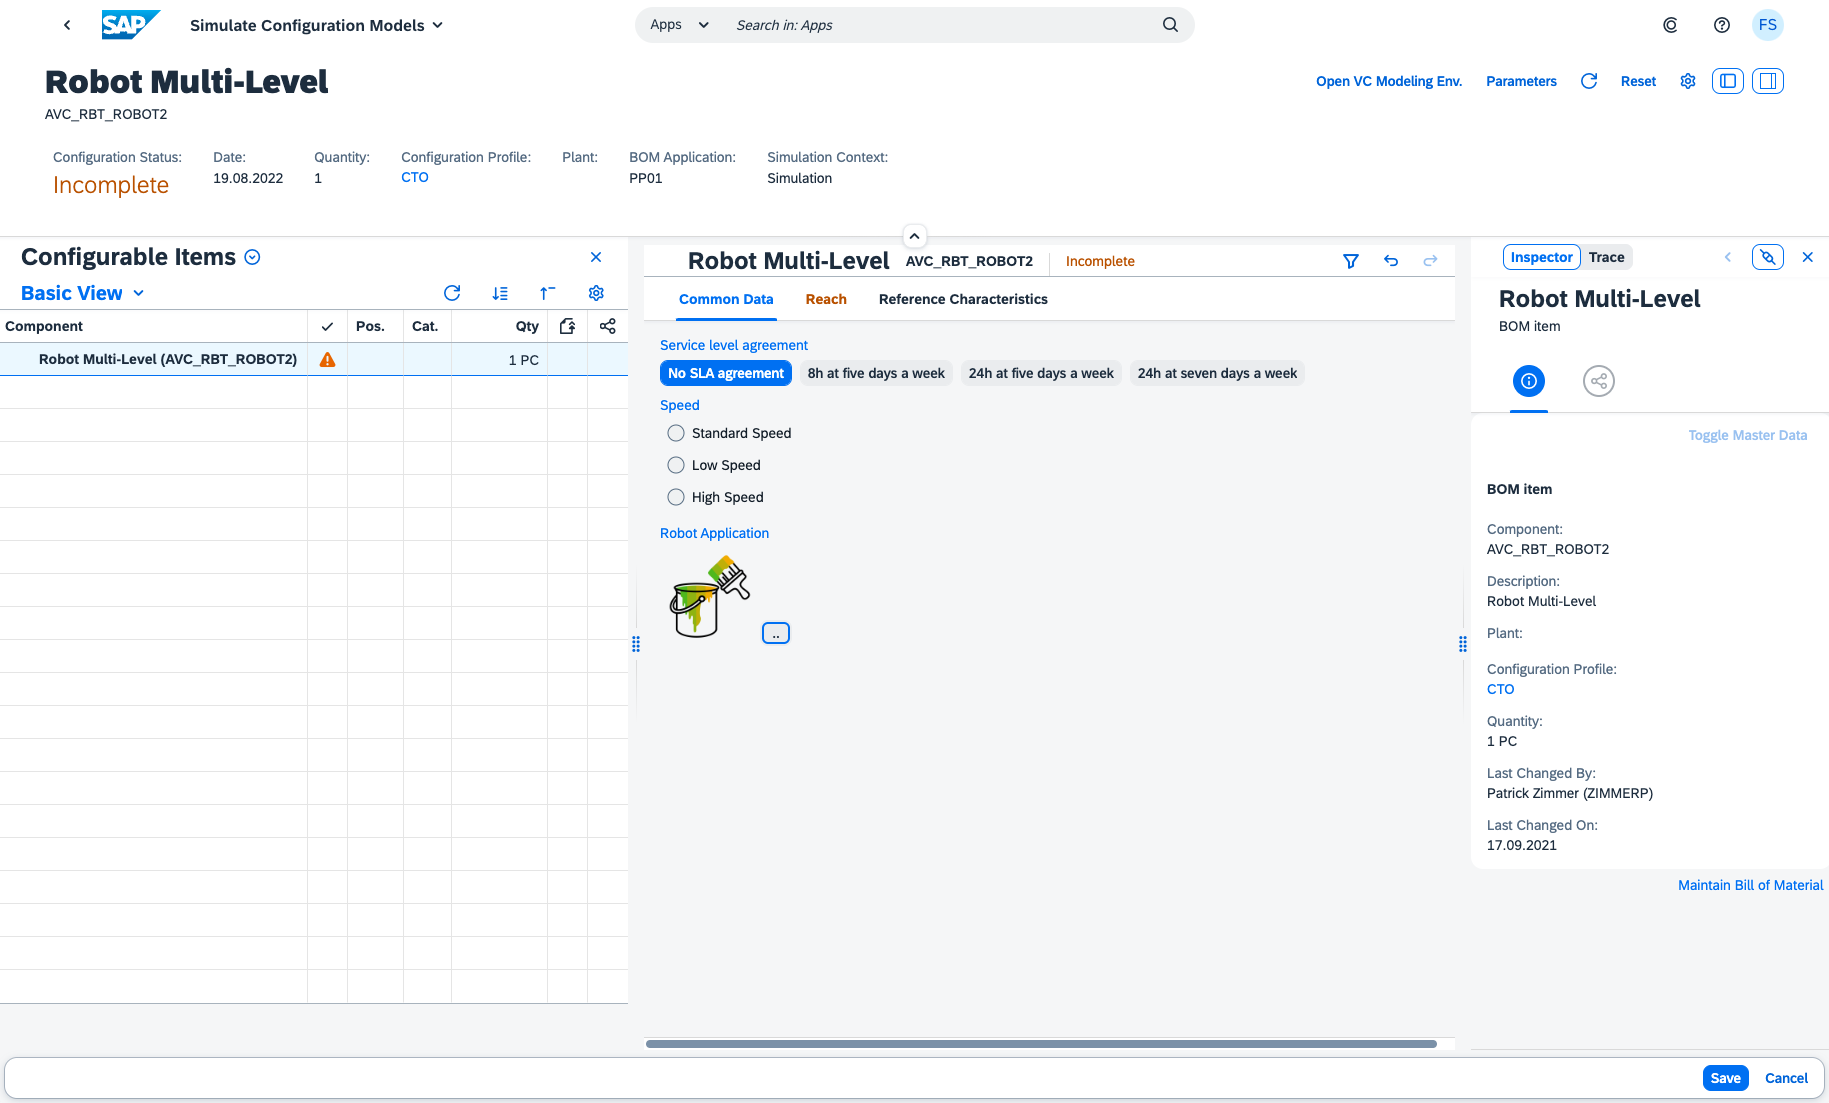Screen dimensions: 1829x1103
Task: Open the search magnifier icon
Action: click(1170, 25)
